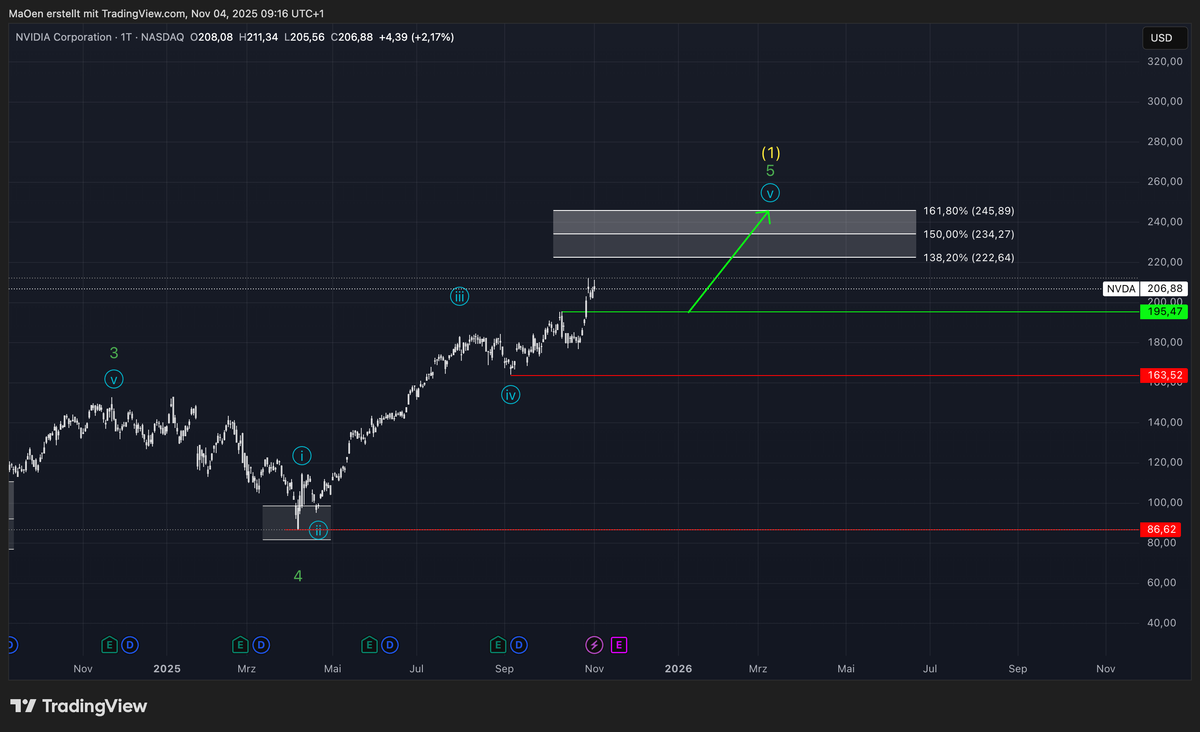Click the green 195,47 price label

(1163, 312)
